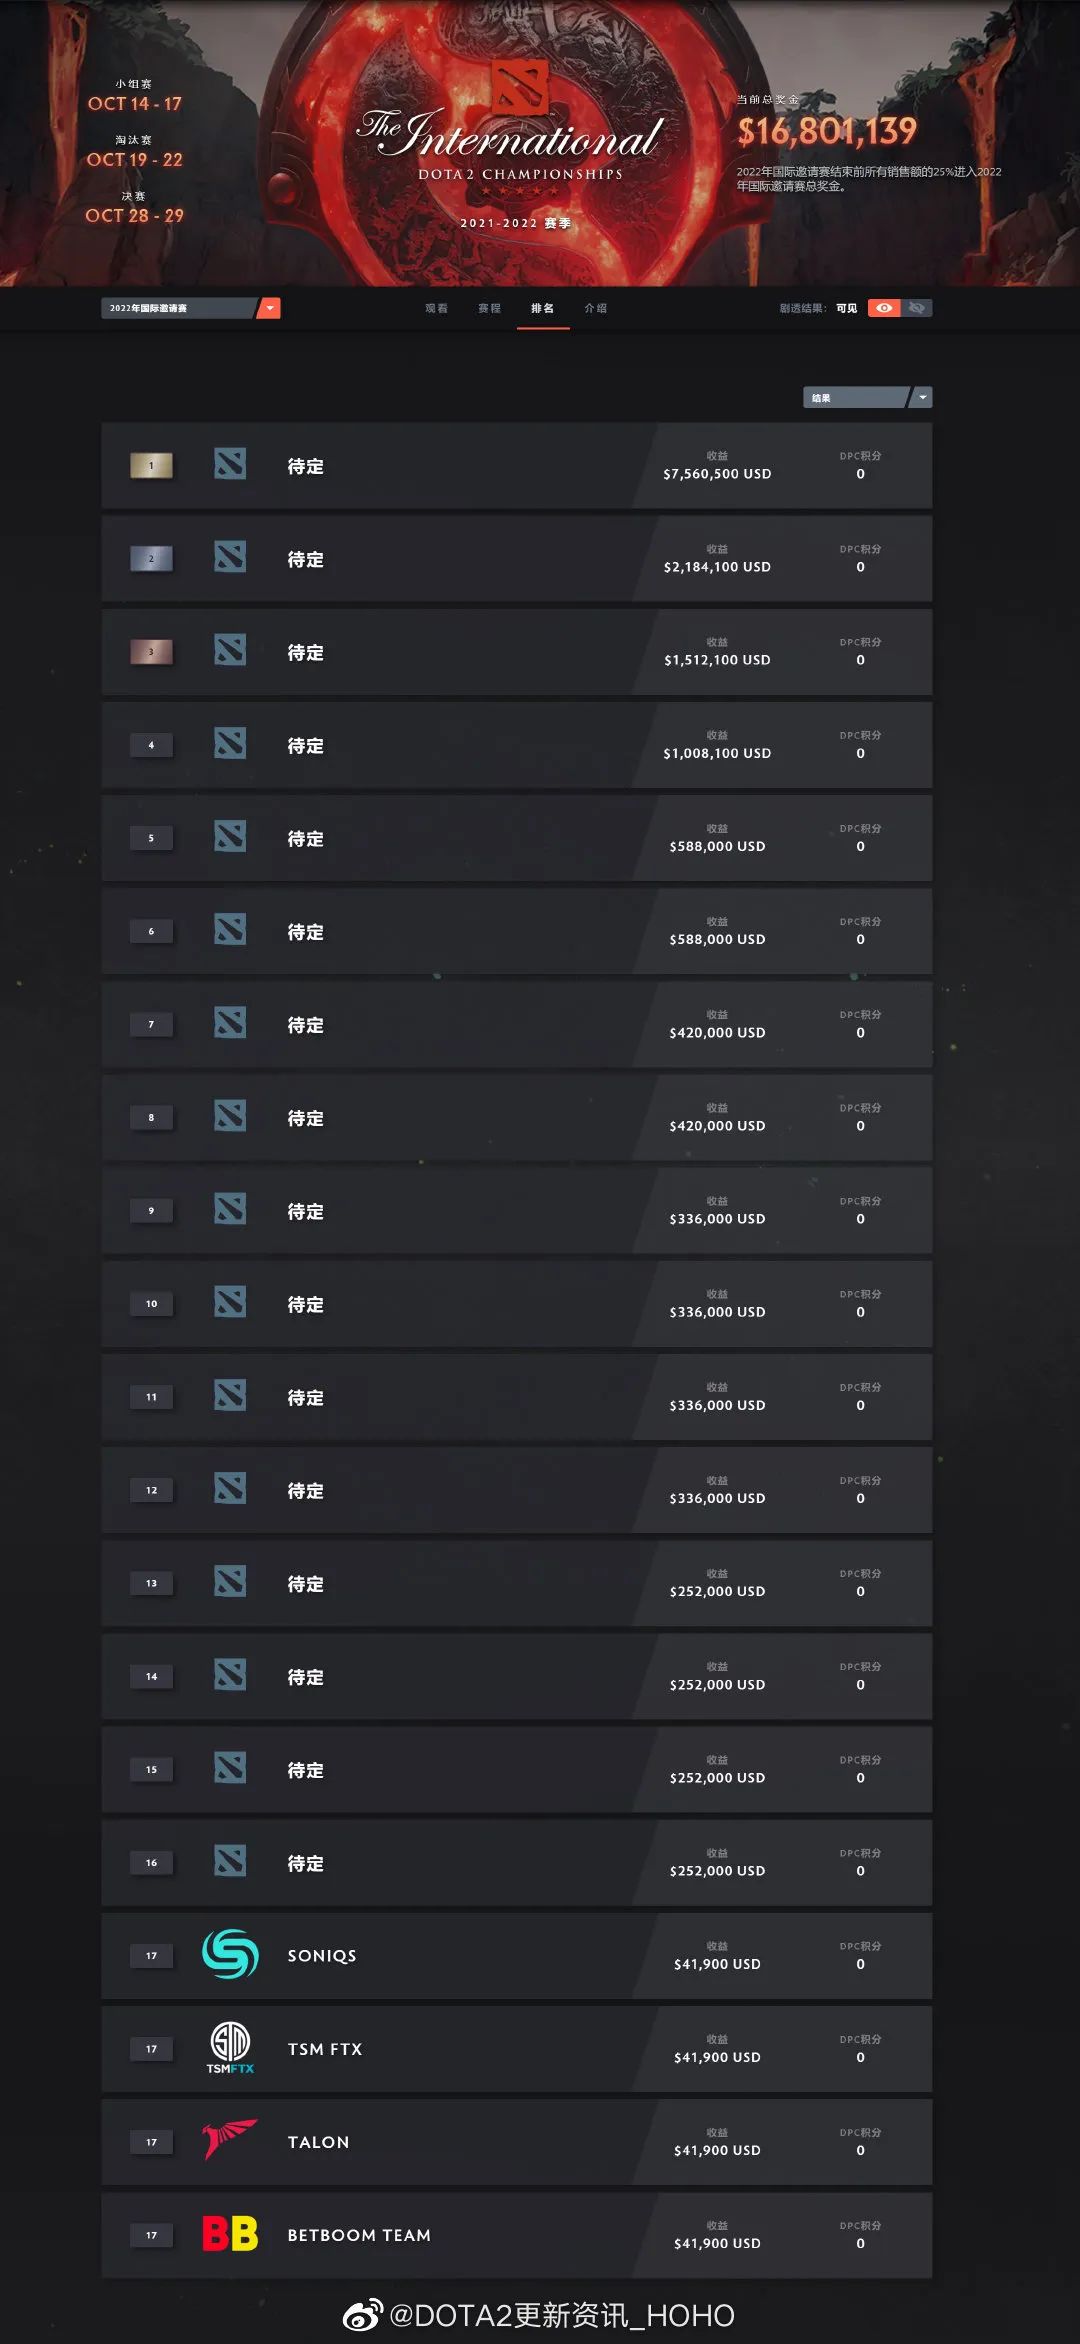Switch to the 观看 tab
Viewport: 1080px width, 2344px height.
pyautogui.click(x=436, y=308)
